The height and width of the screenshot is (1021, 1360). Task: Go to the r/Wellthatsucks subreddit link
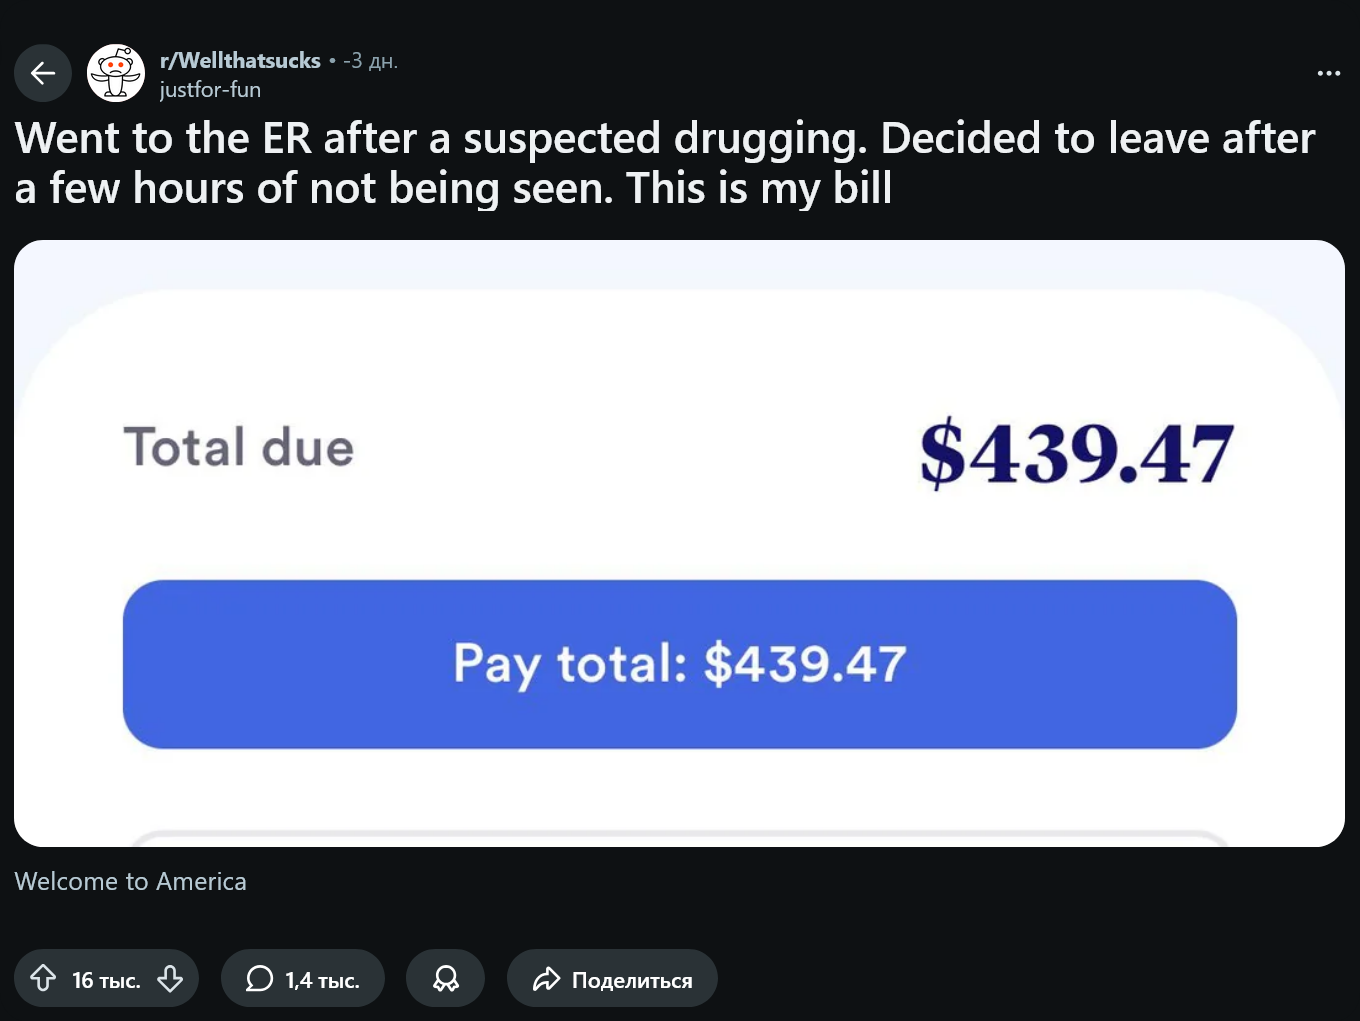click(240, 61)
